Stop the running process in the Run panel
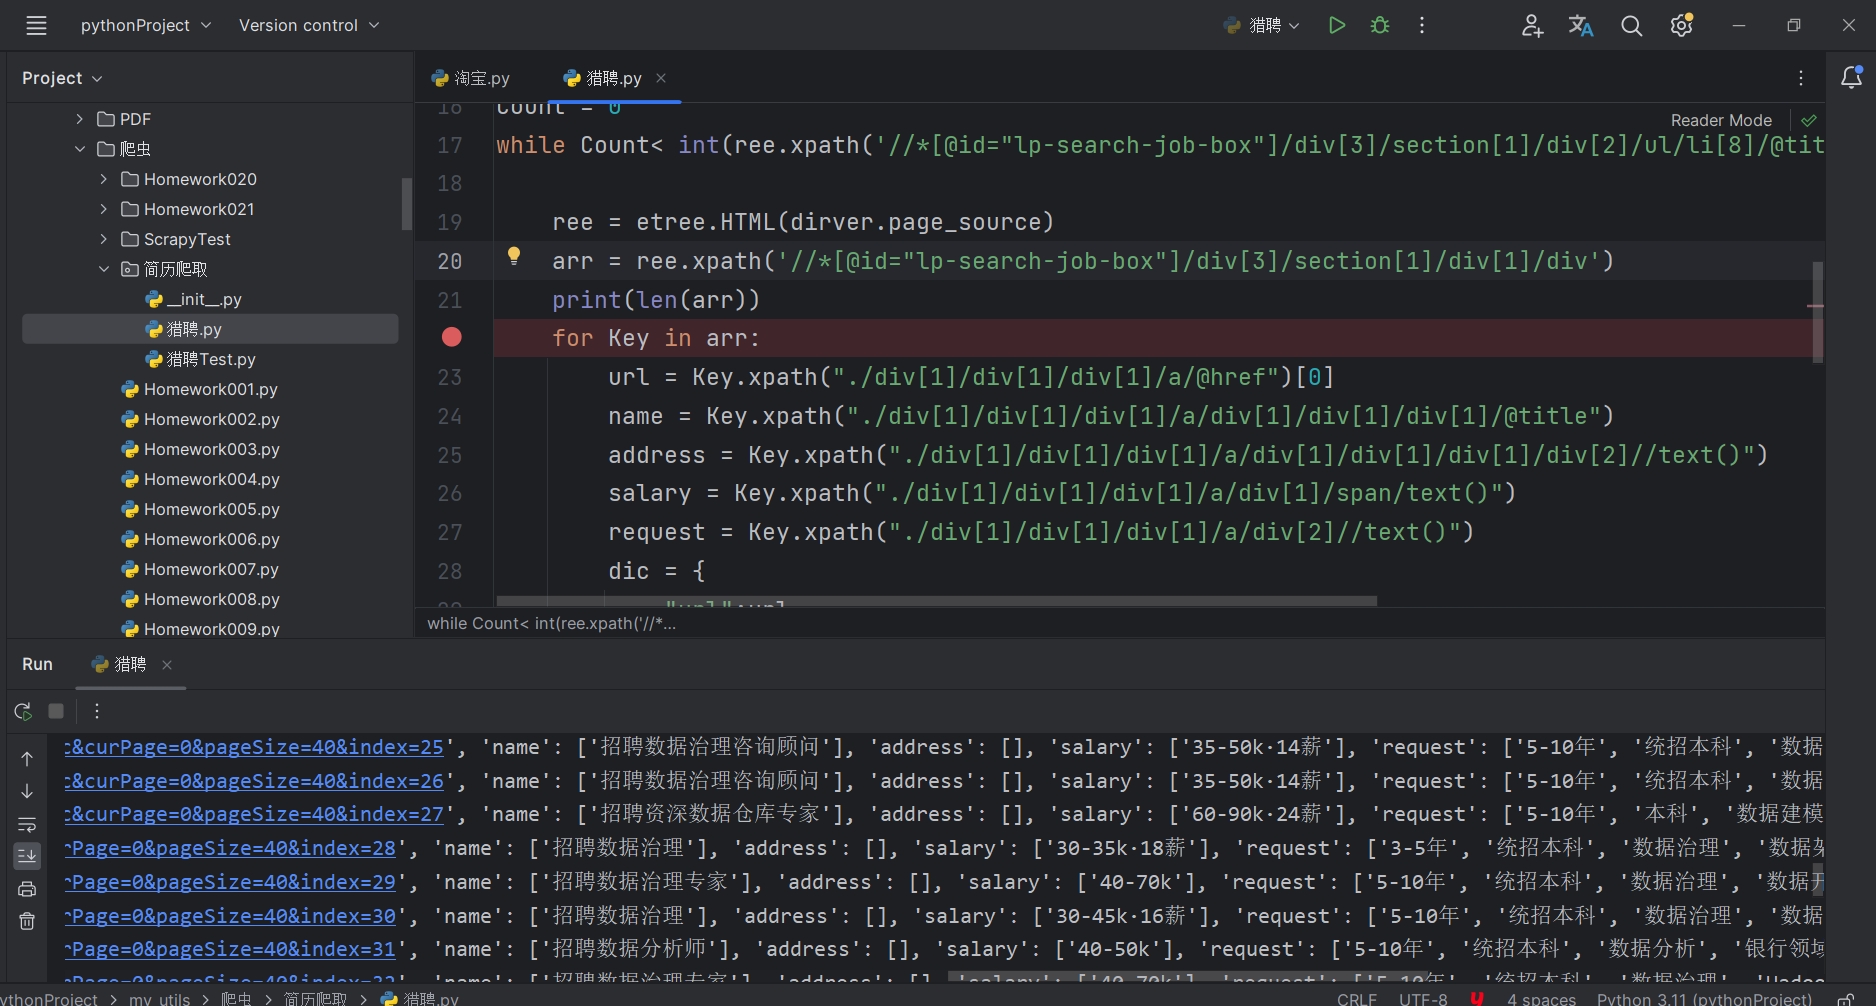The image size is (1876, 1006). click(x=56, y=711)
